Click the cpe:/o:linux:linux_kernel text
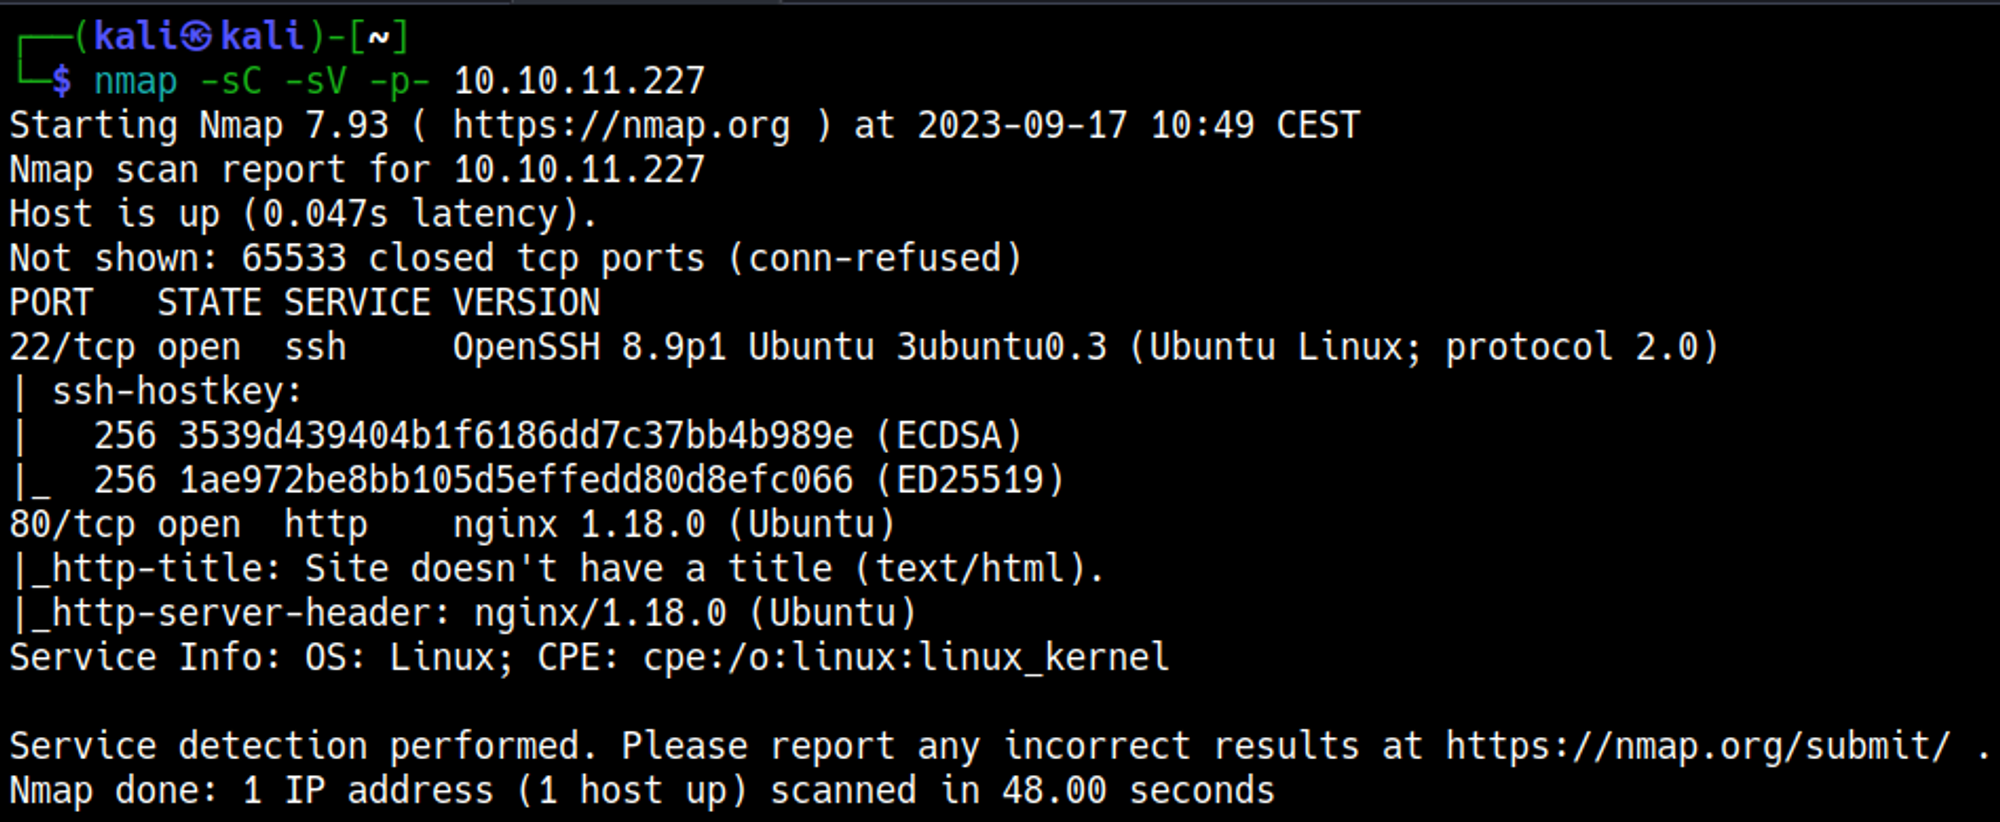 [905, 658]
